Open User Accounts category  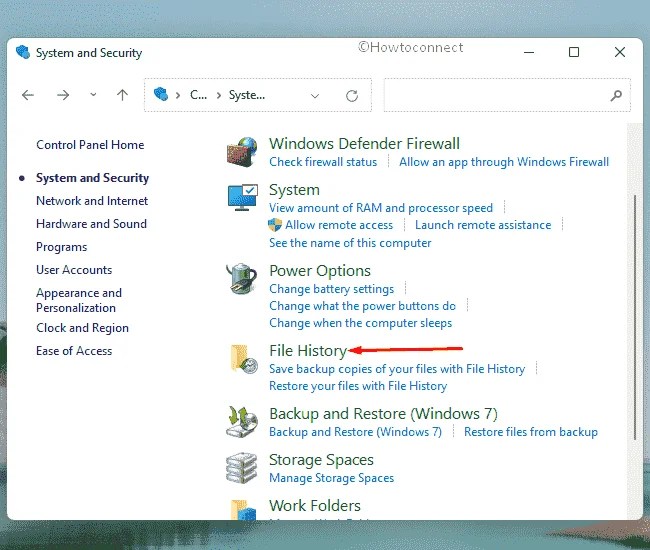(74, 270)
